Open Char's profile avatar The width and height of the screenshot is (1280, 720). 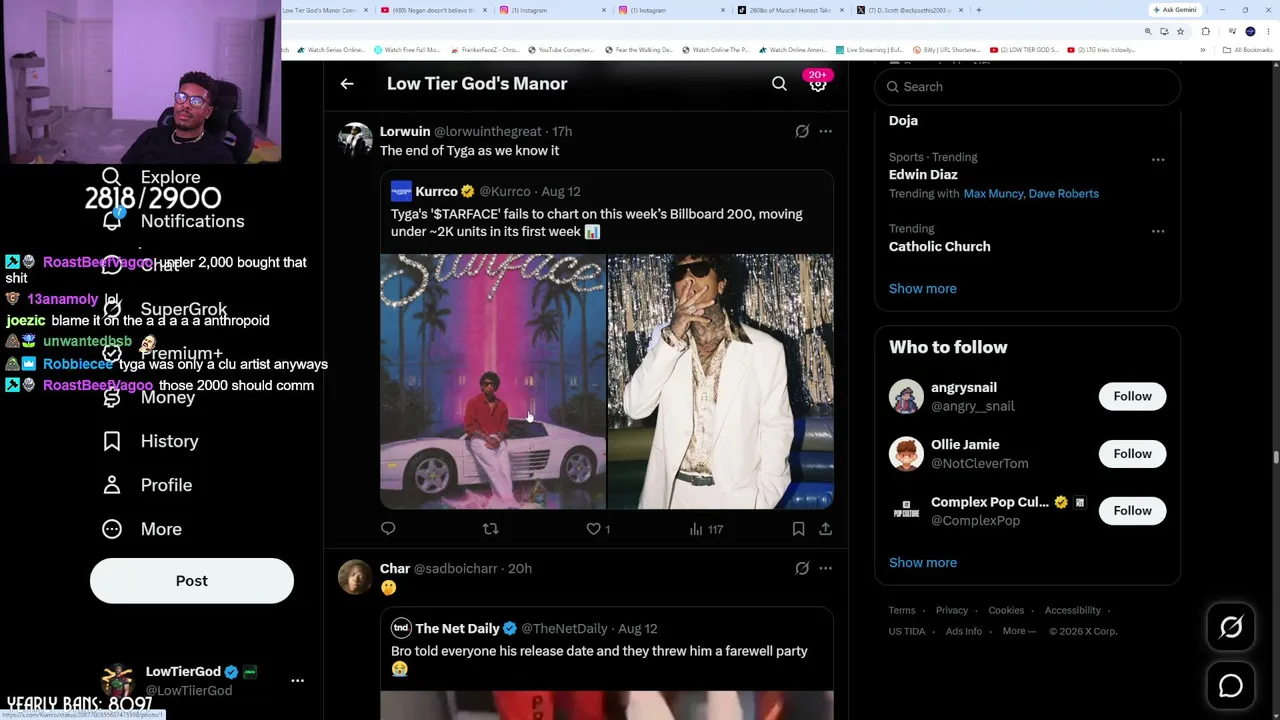click(355, 577)
